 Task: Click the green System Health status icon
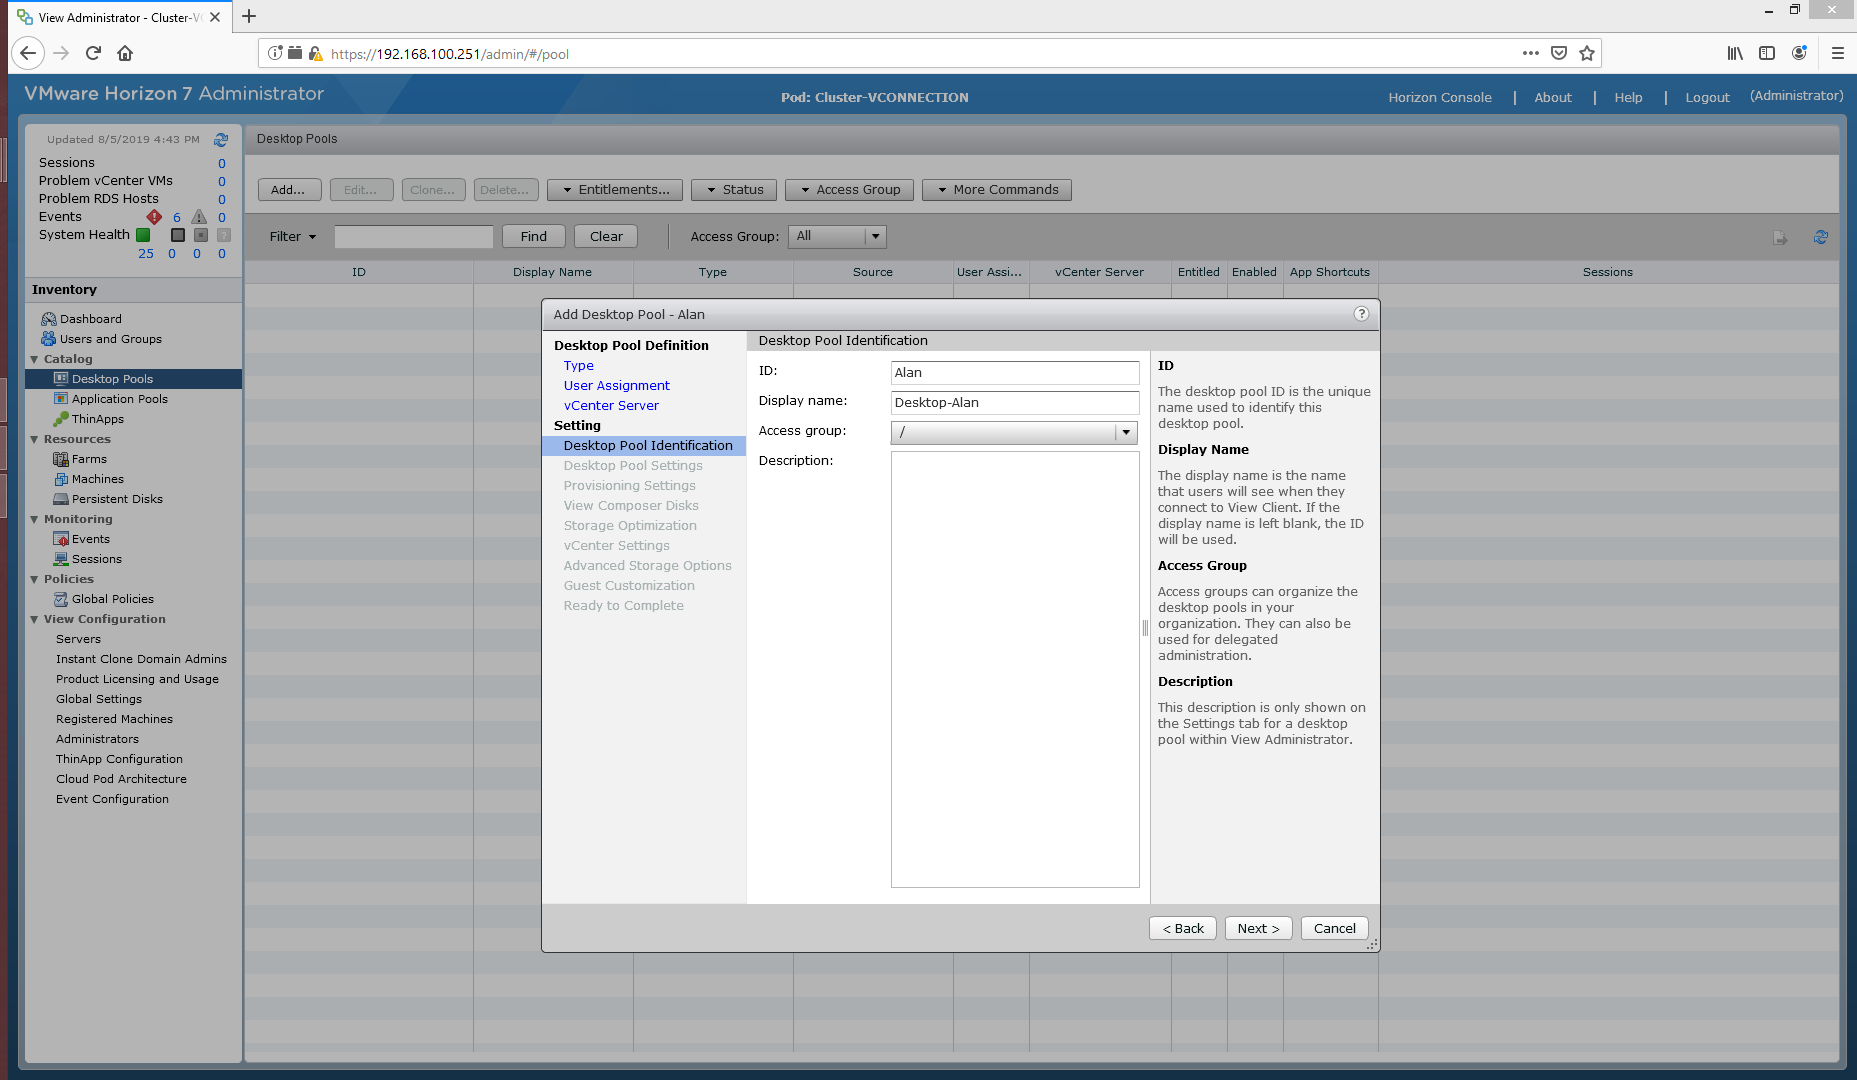(x=143, y=235)
